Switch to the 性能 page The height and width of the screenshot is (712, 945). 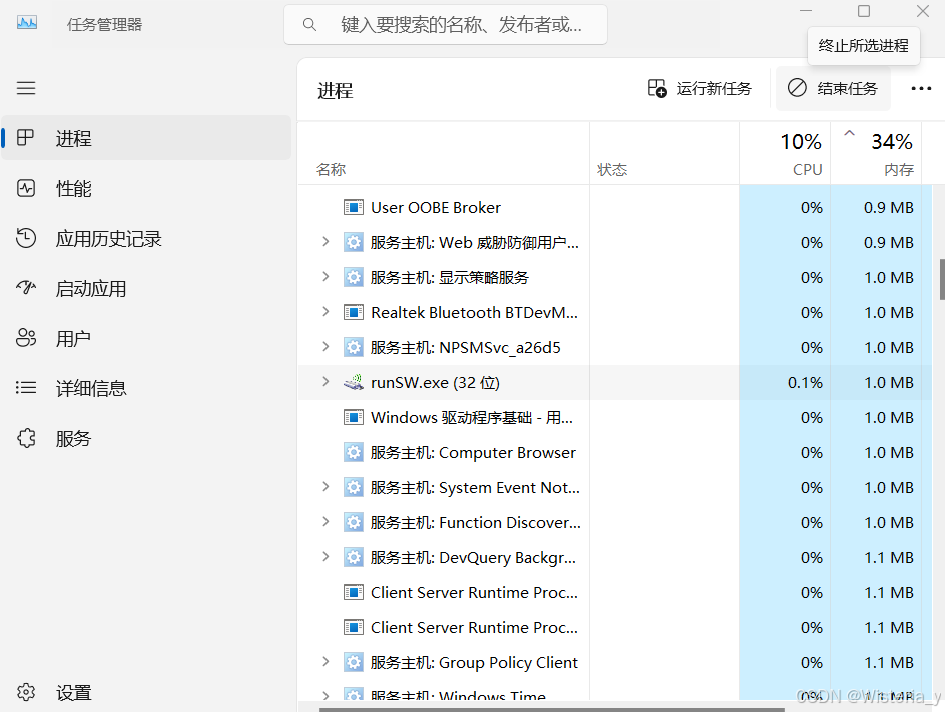point(146,188)
